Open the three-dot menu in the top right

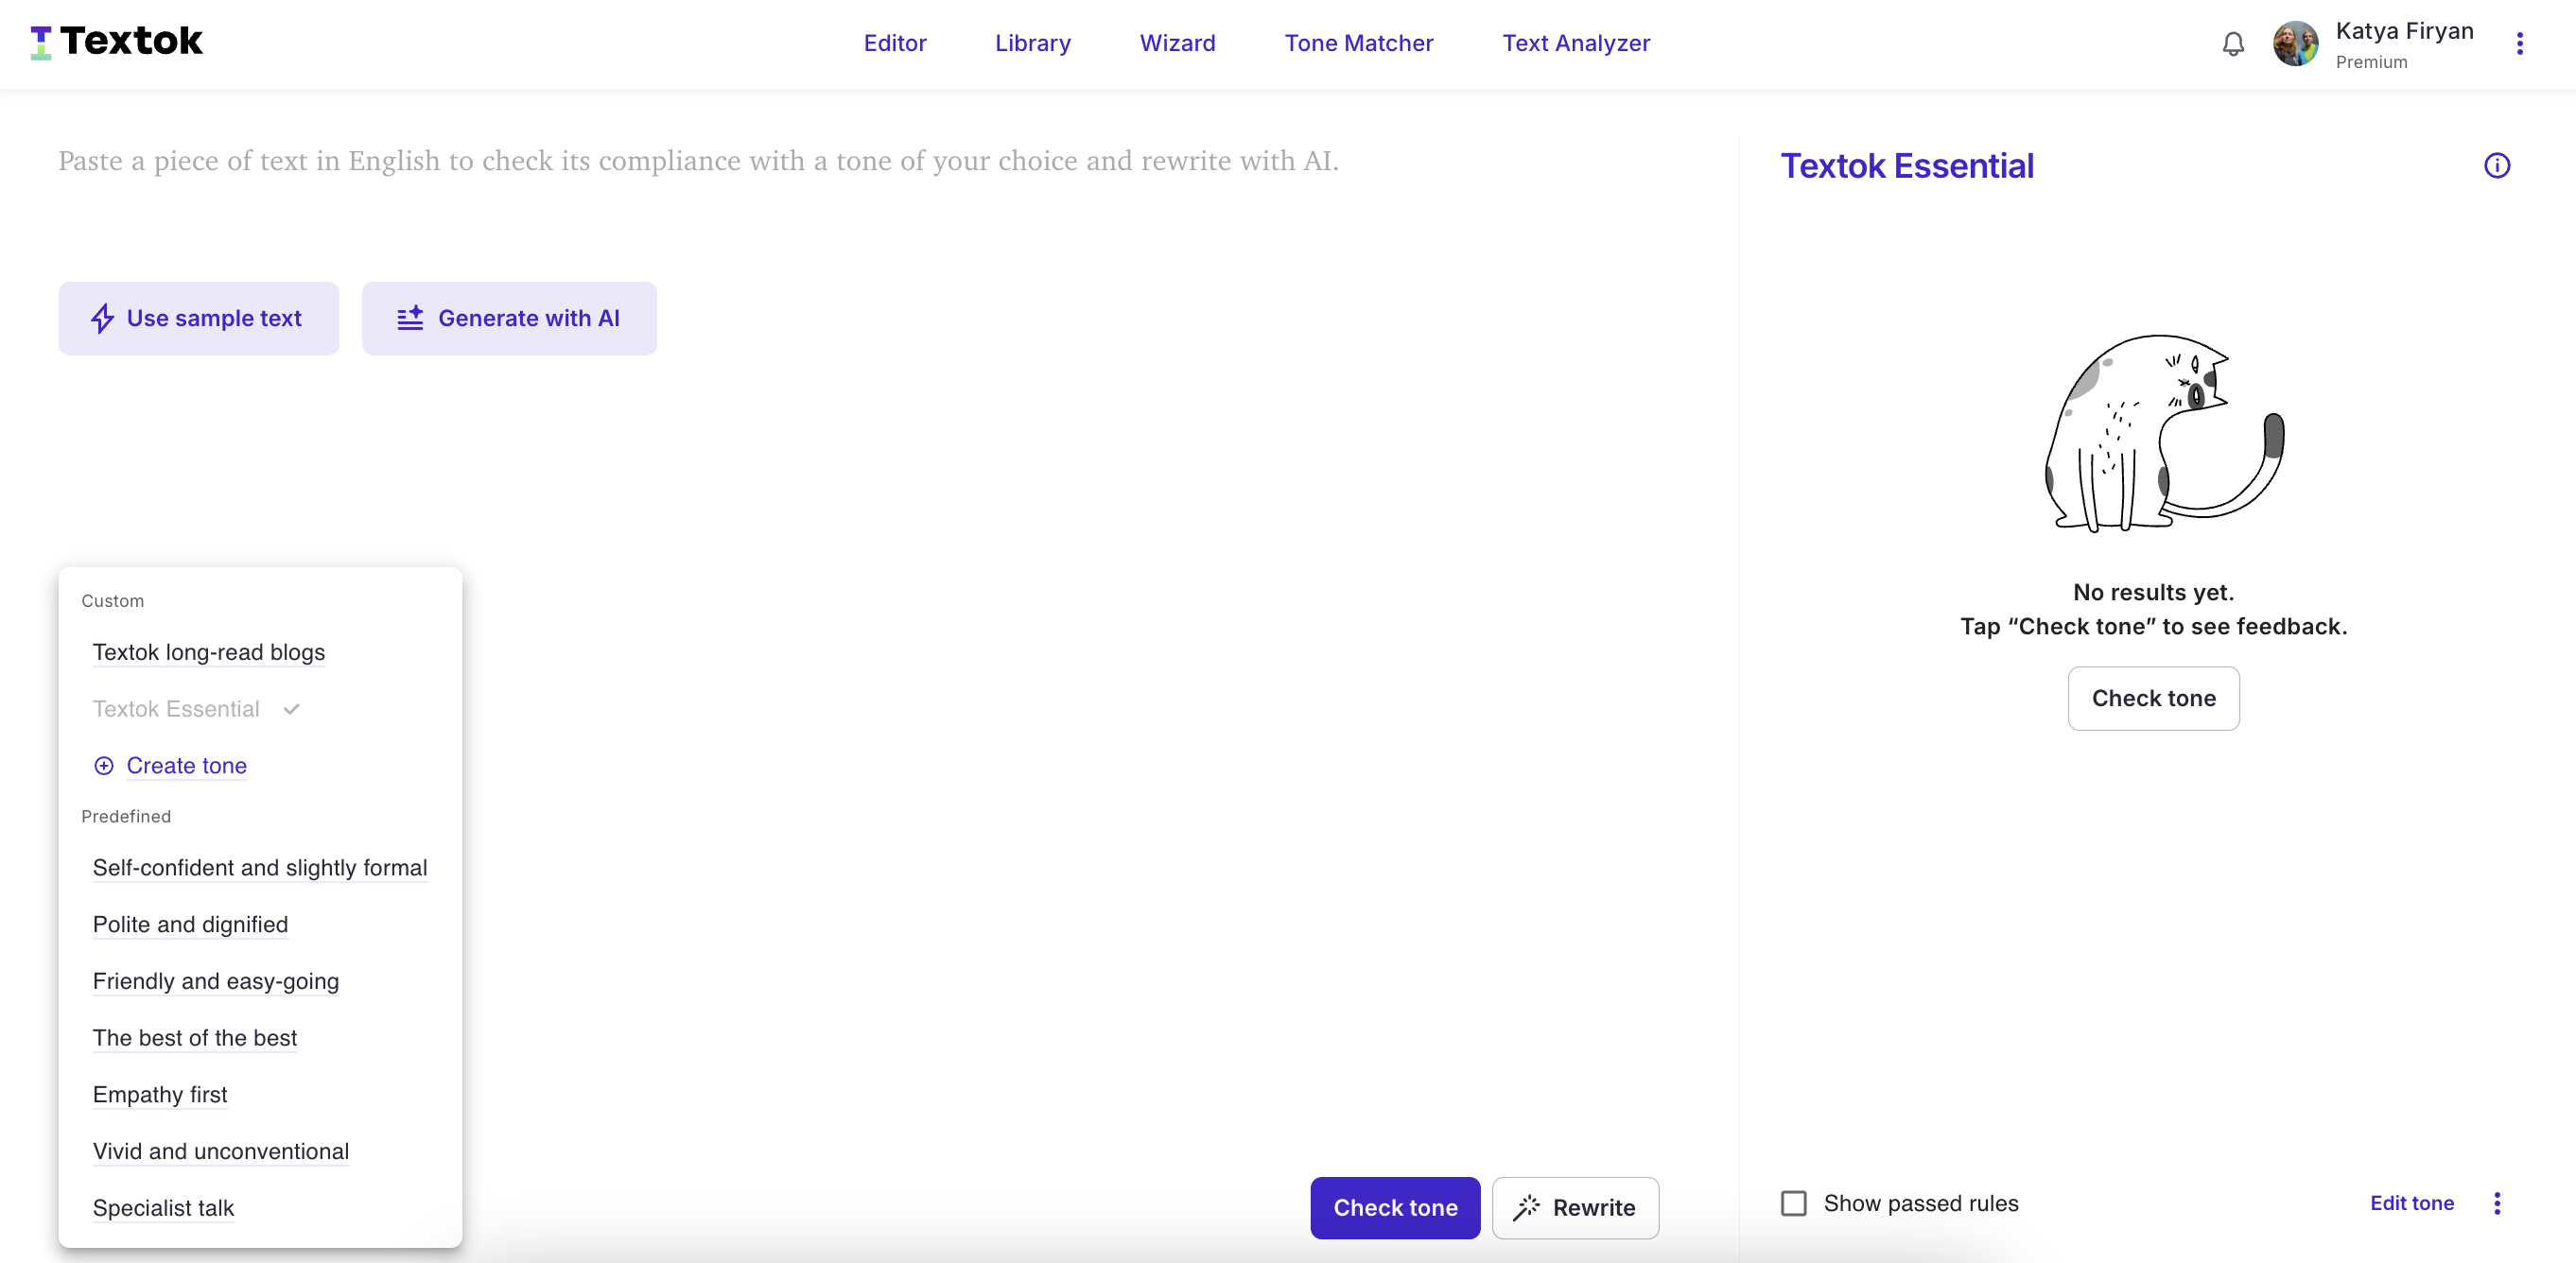coord(2521,43)
